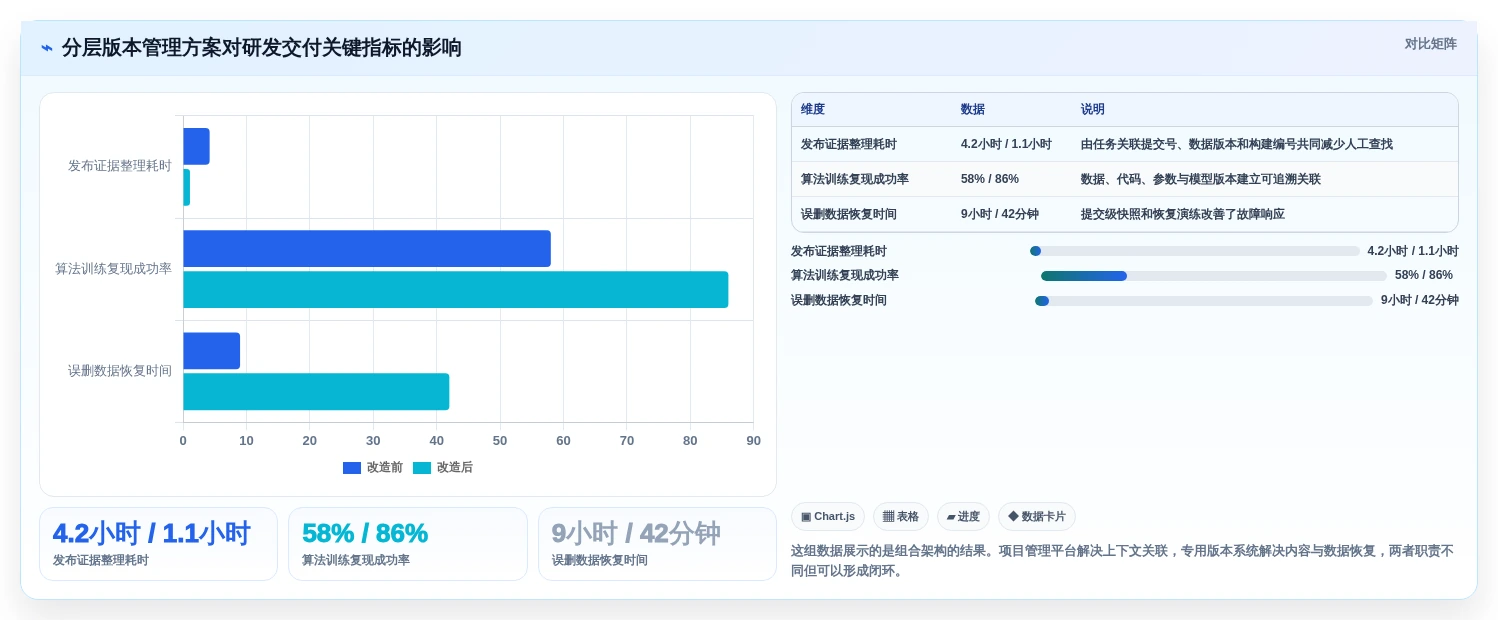Click the chart axis label 发布证据整理耗时
This screenshot has height=620, width=1498.
click(x=120, y=166)
